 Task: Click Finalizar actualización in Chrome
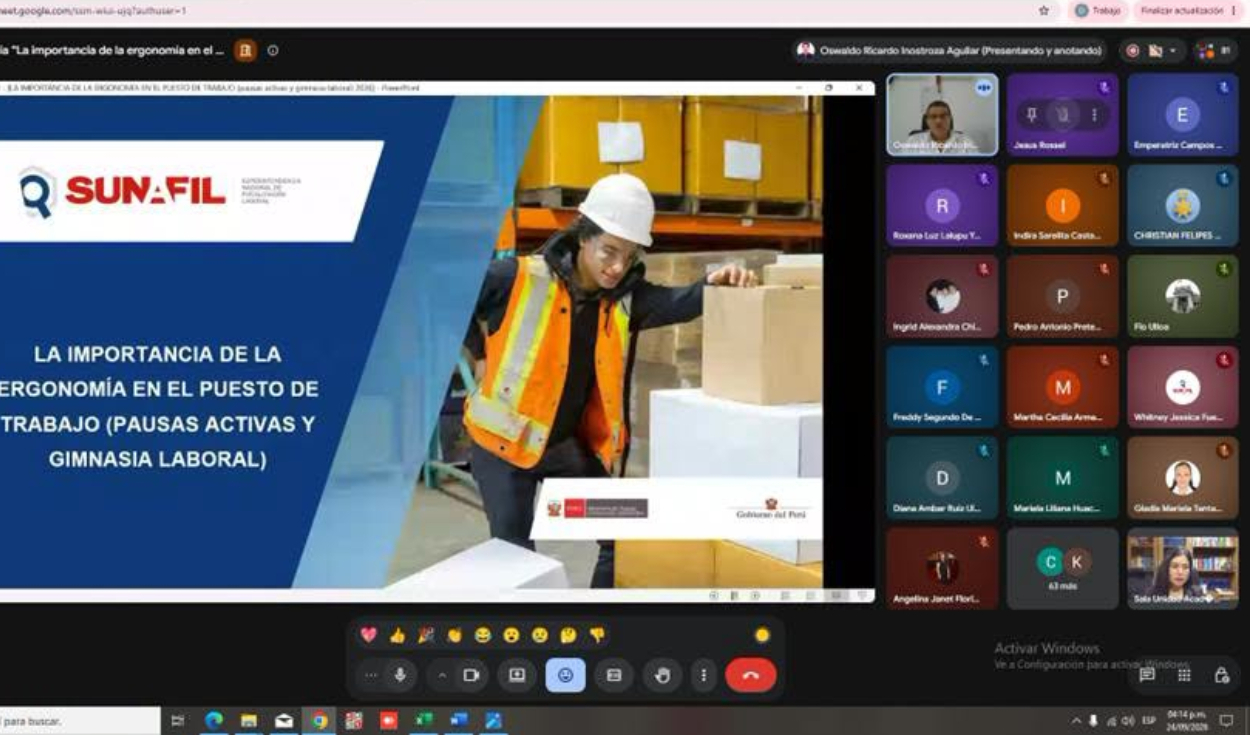coord(1181,10)
